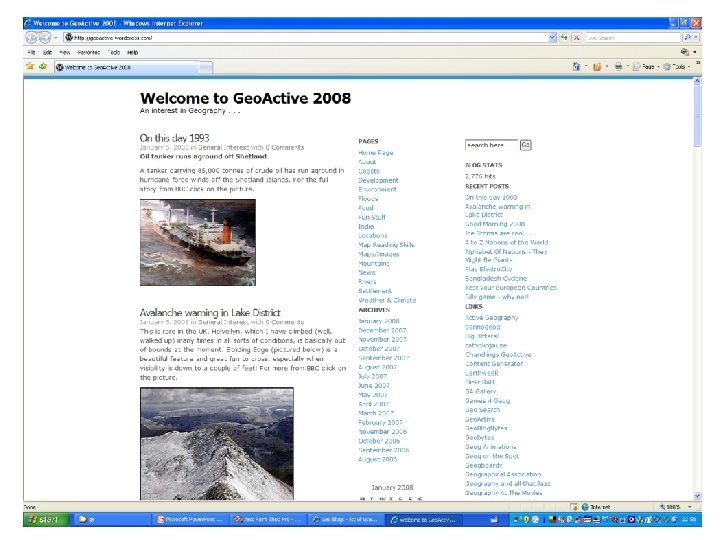Open the Map Reading Skills page
Image resolution: width=720 pixels, height=540 pixels.
[x=386, y=245]
